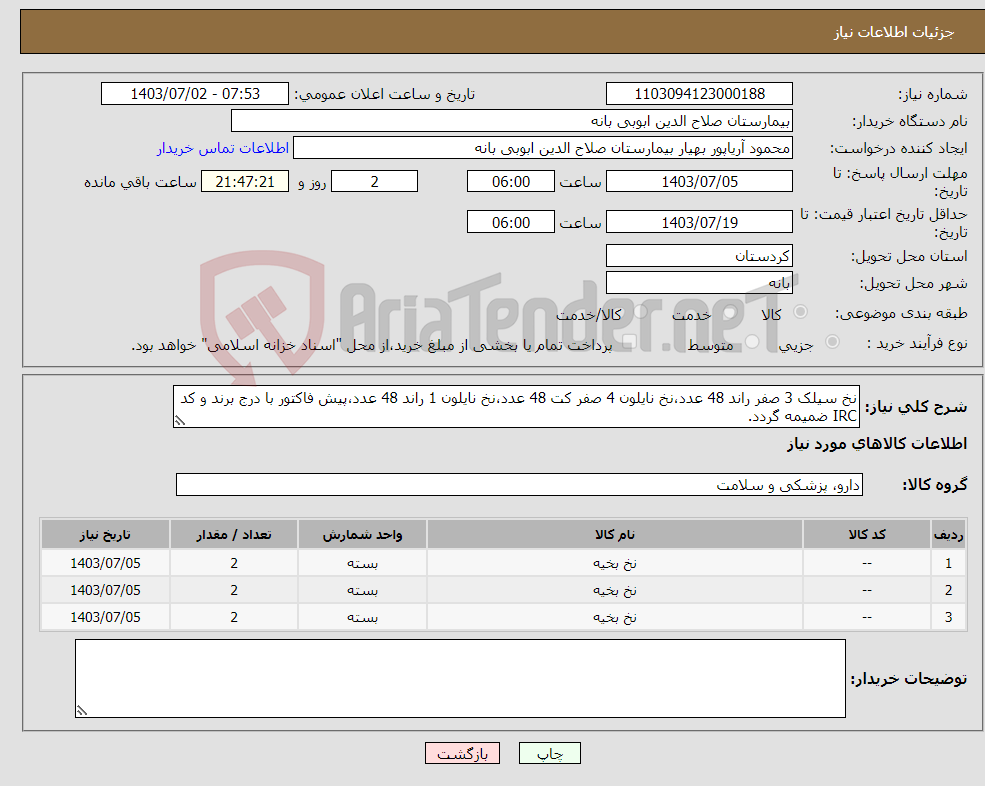The image size is (985, 786).
Task: Click the response deadline date 1403/07/05 field
Action: pos(699,182)
